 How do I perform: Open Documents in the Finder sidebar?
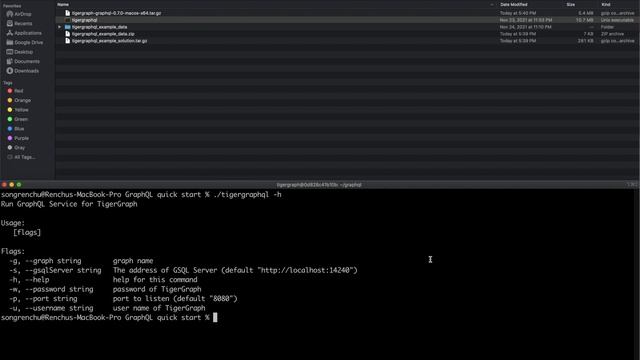coord(23,61)
